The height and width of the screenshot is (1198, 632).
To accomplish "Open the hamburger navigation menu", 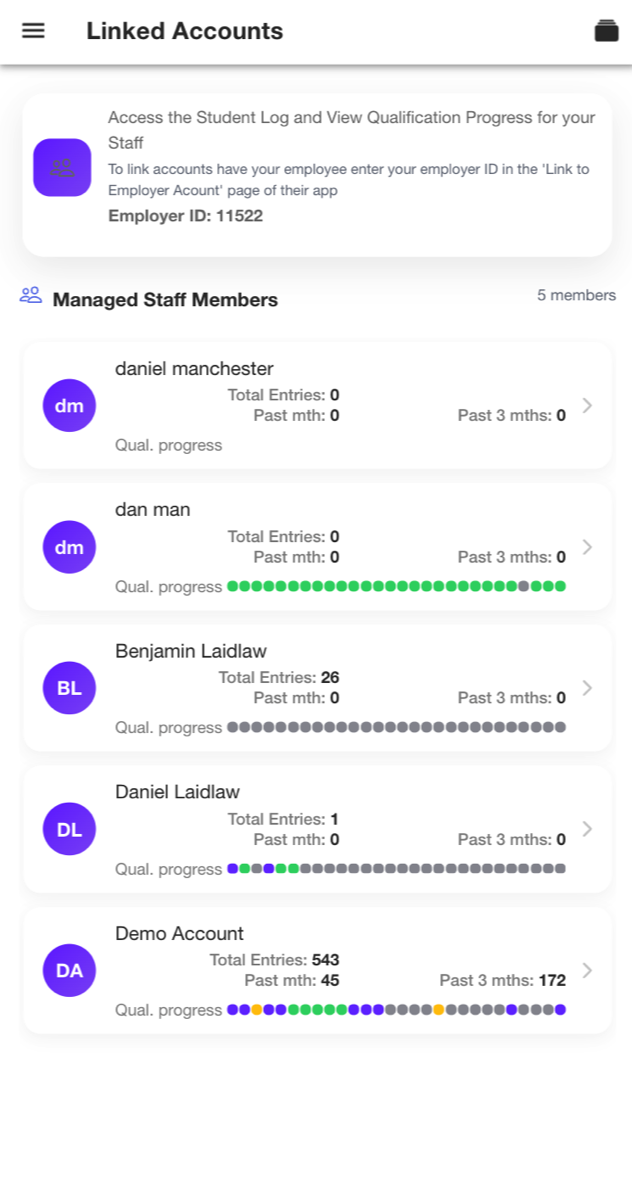I will (x=33, y=31).
